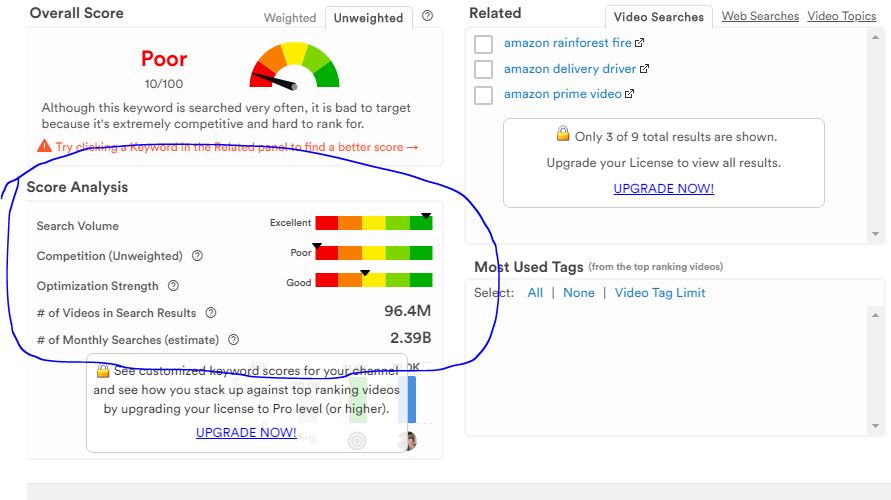Open help icon for Monthly Searches estimate
This screenshot has width=891, height=500.
234,340
